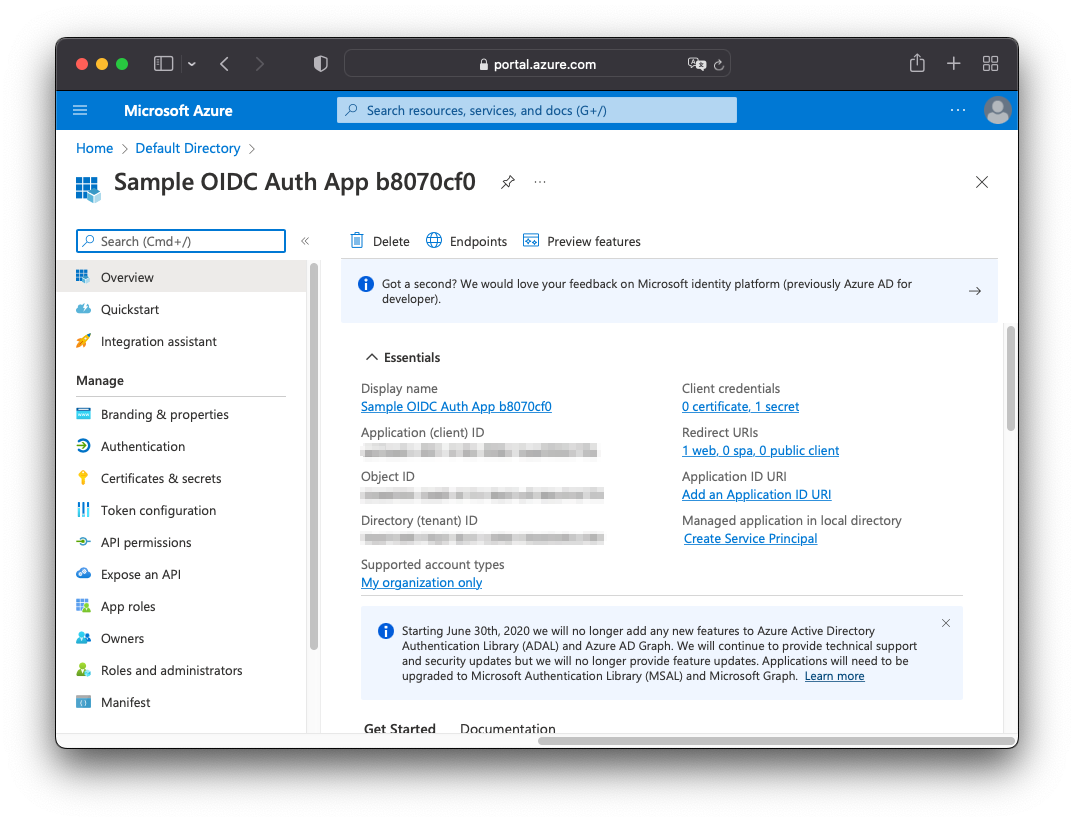
Task: Reload the page with the refresh icon
Action: click(x=719, y=64)
